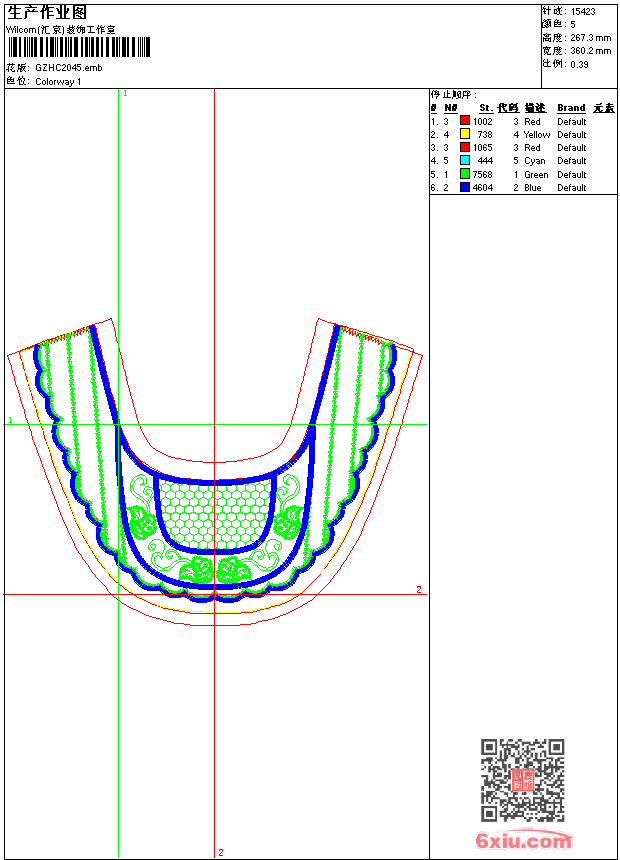Image resolution: width=620 pixels, height=860 pixels.
Task: Click the St. column header
Action: [x=485, y=108]
